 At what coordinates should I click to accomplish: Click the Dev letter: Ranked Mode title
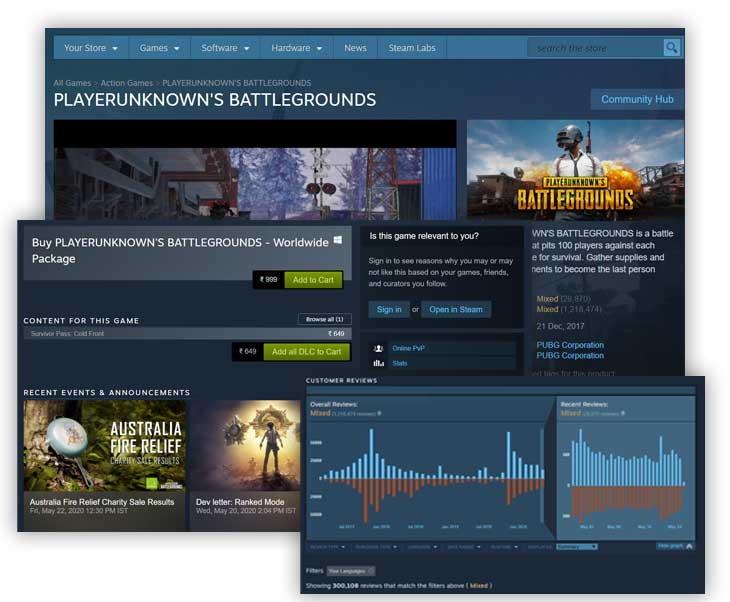[240, 502]
